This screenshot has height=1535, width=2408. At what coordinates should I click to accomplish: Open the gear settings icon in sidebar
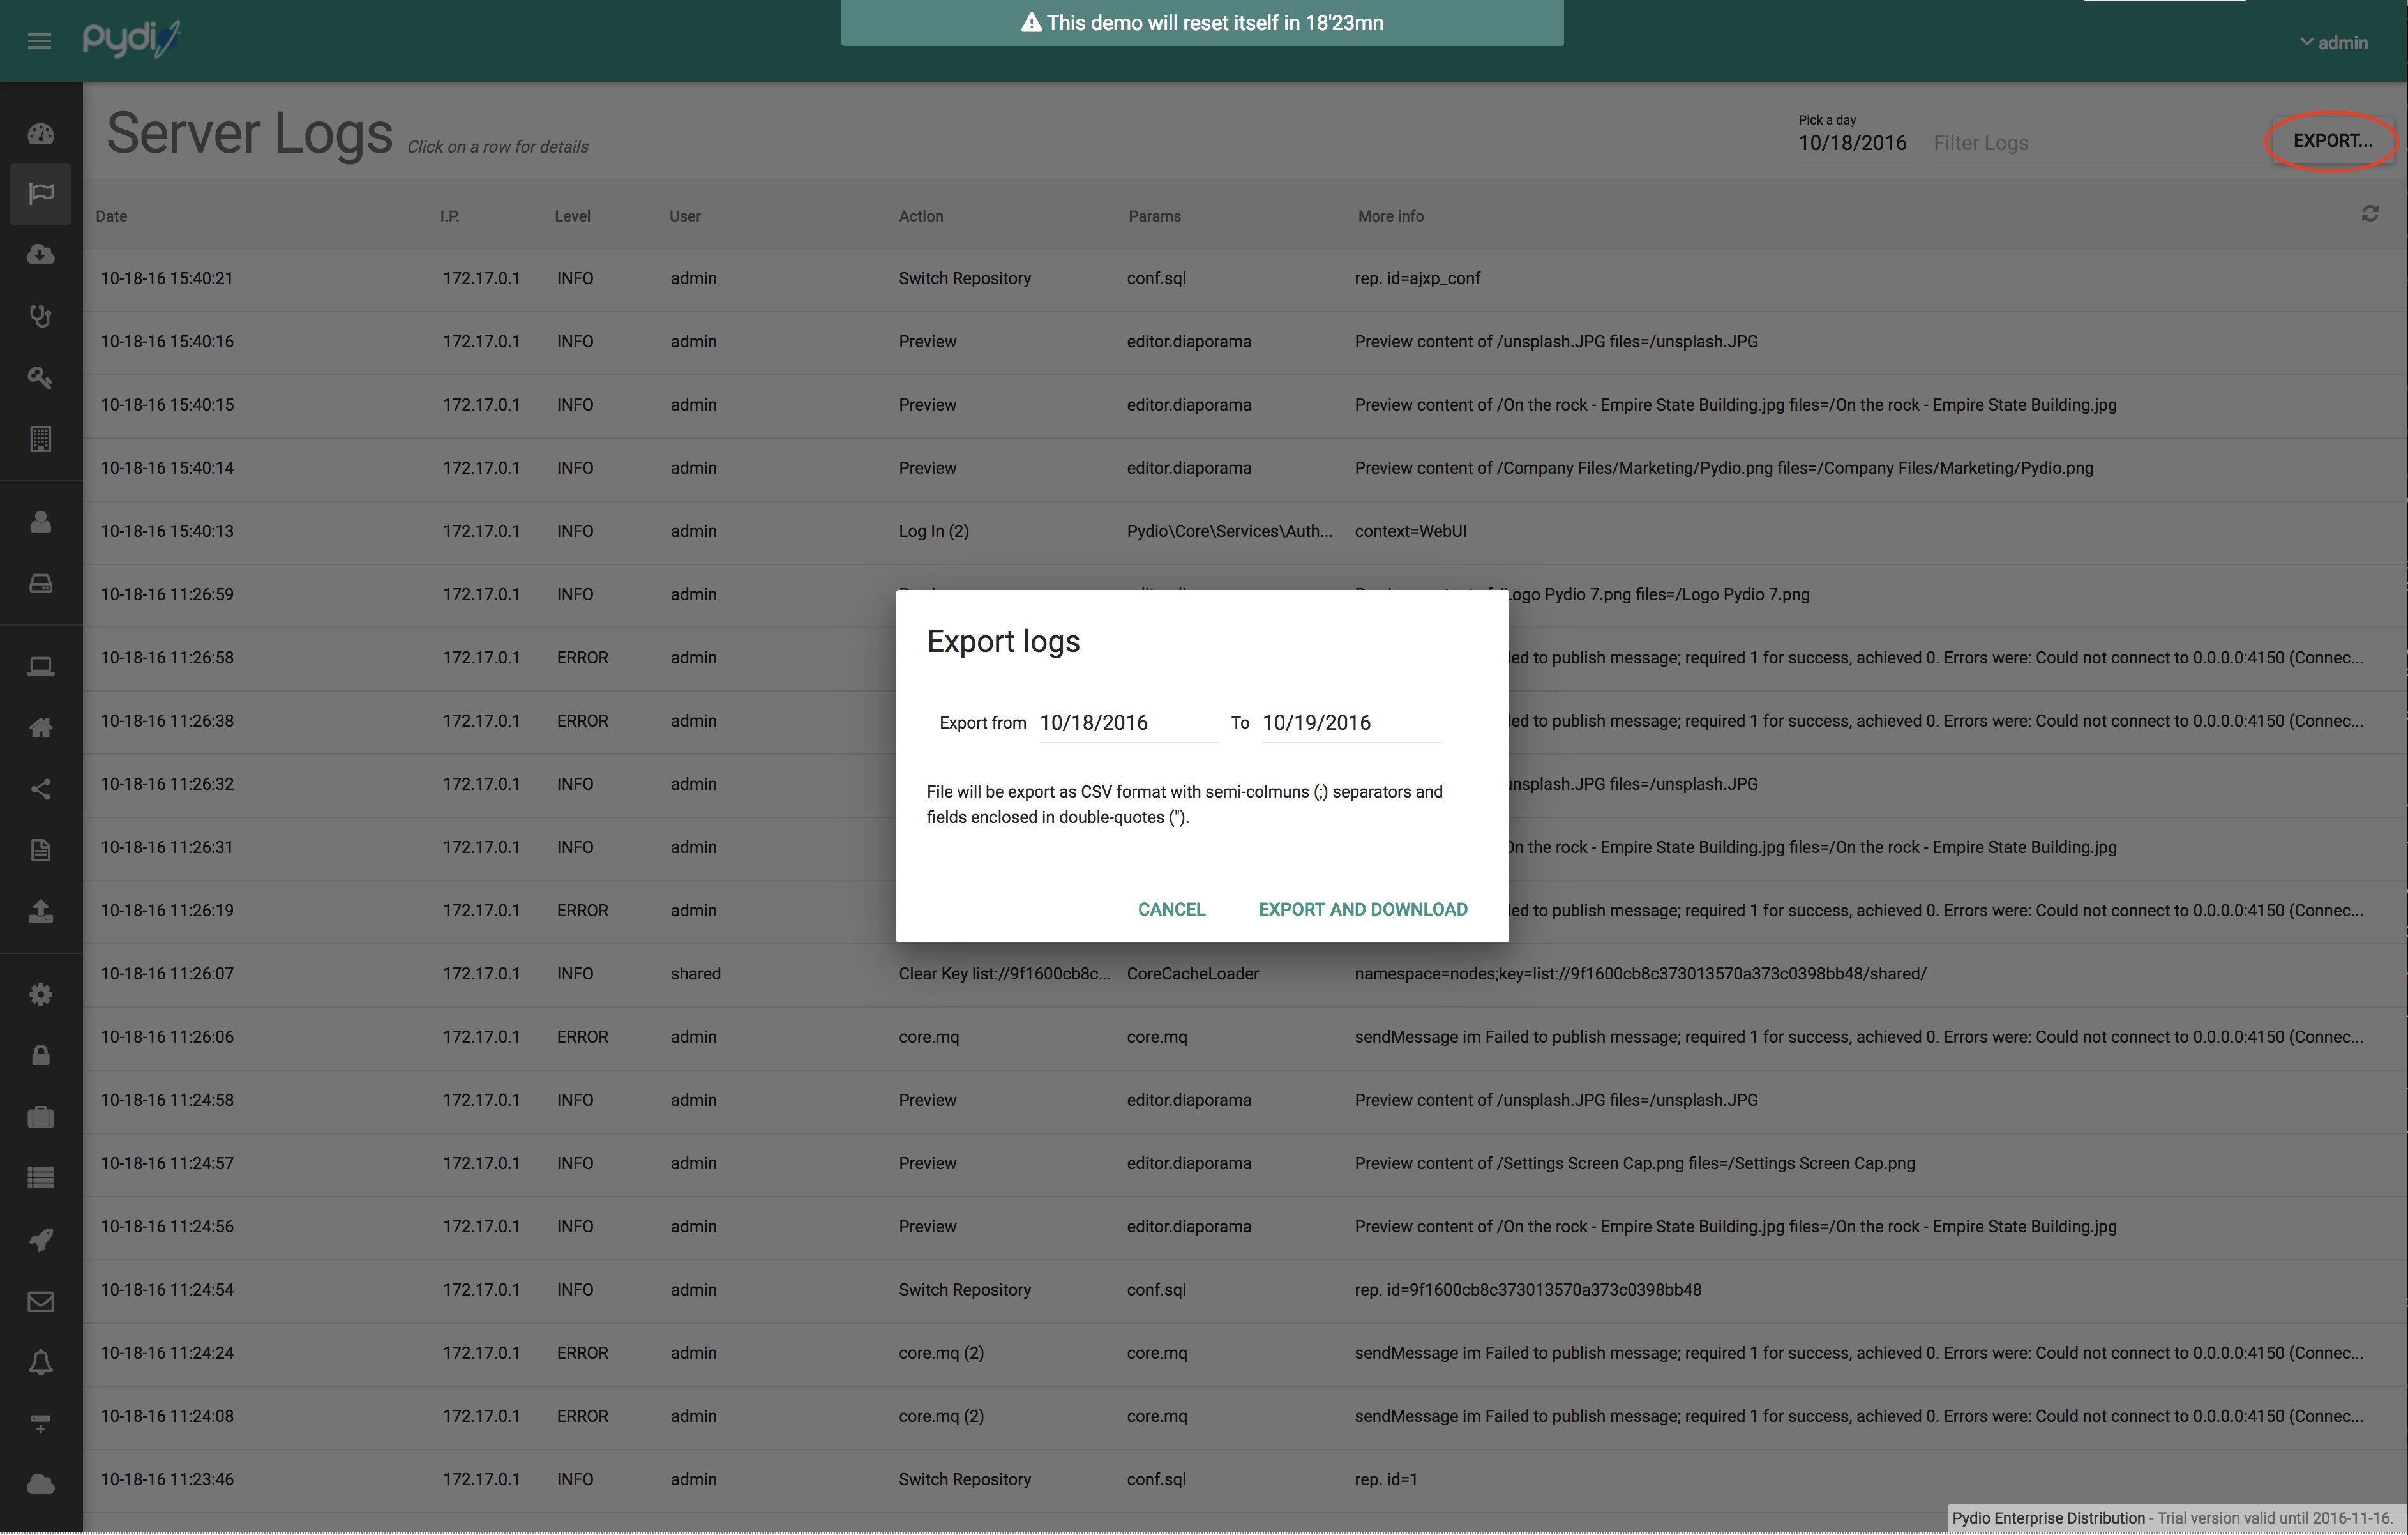tap(41, 995)
